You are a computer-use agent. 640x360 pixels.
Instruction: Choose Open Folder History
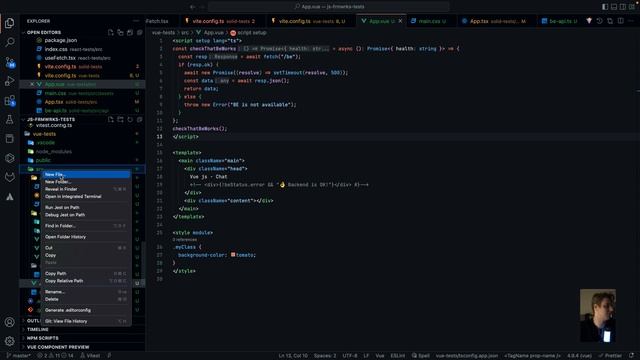[86, 237]
